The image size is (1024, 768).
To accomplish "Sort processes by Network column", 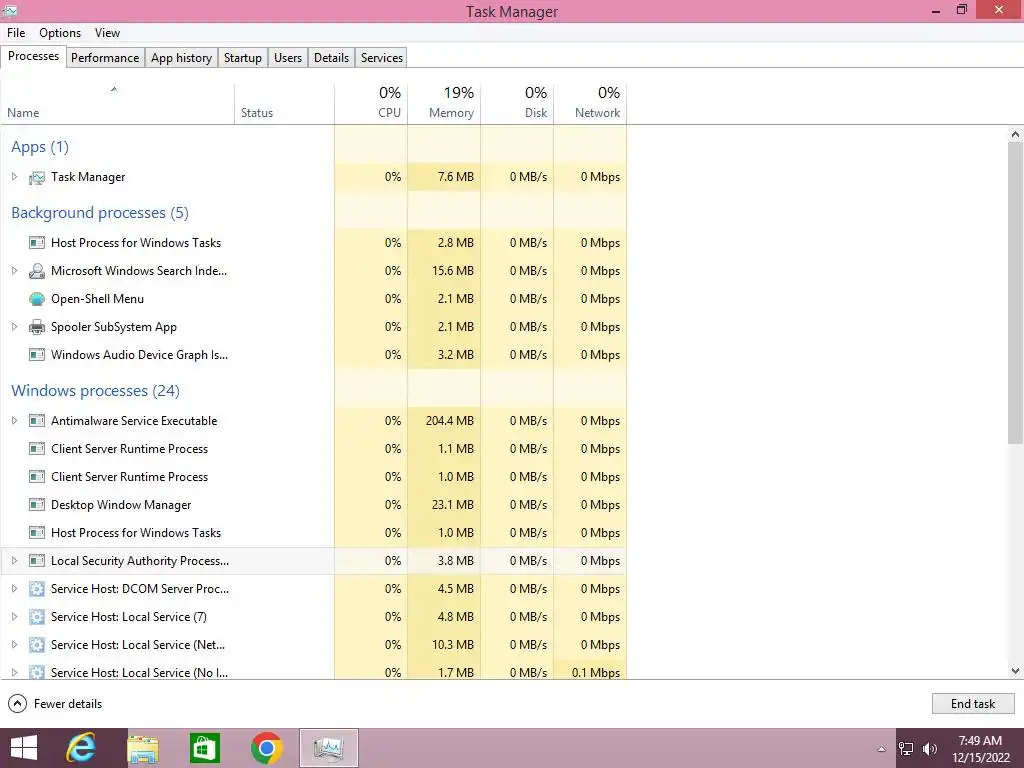I will pyautogui.click(x=590, y=104).
